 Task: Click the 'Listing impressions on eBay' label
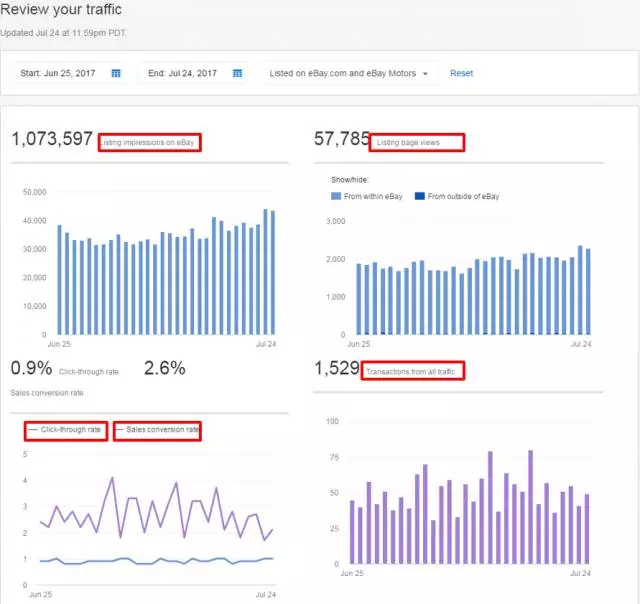pos(149,143)
